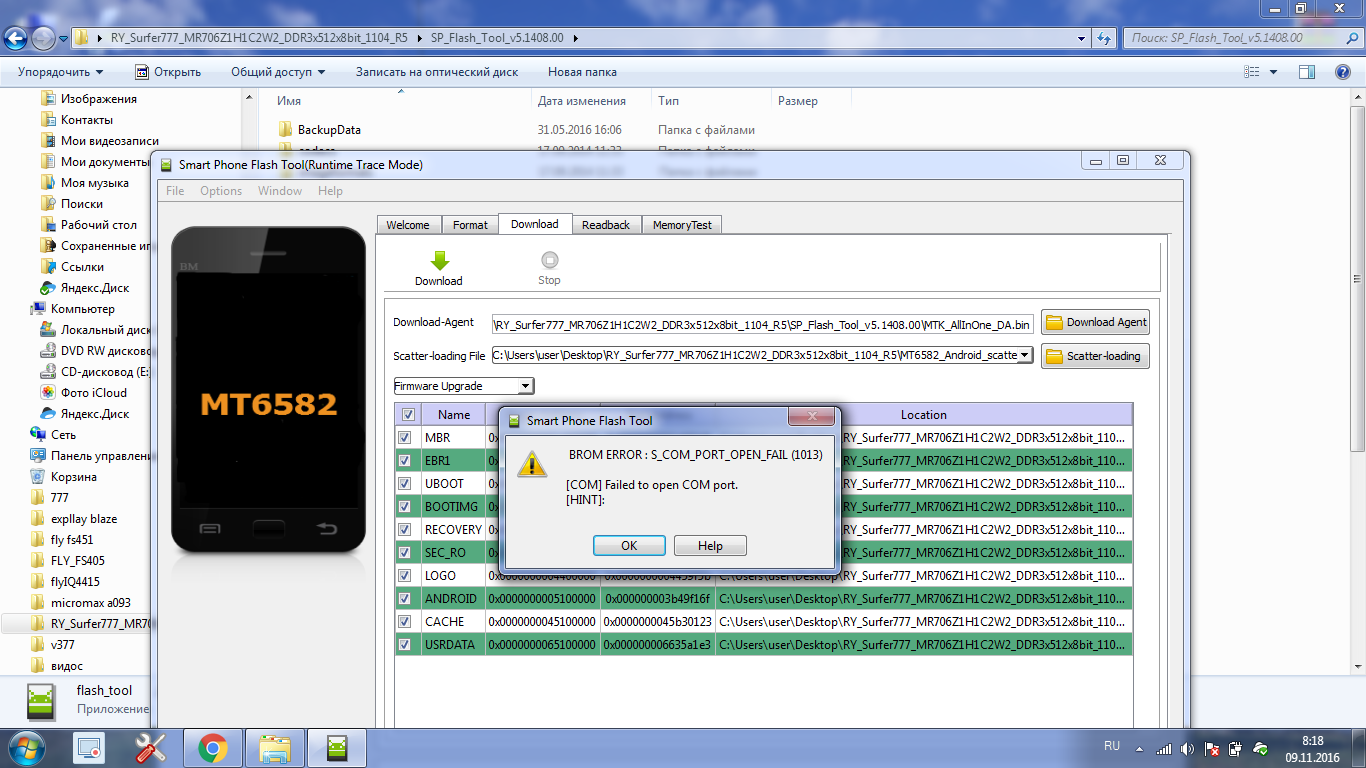1366x768 pixels.
Task: Uncheck the MBR partition checkbox
Action: [405, 438]
